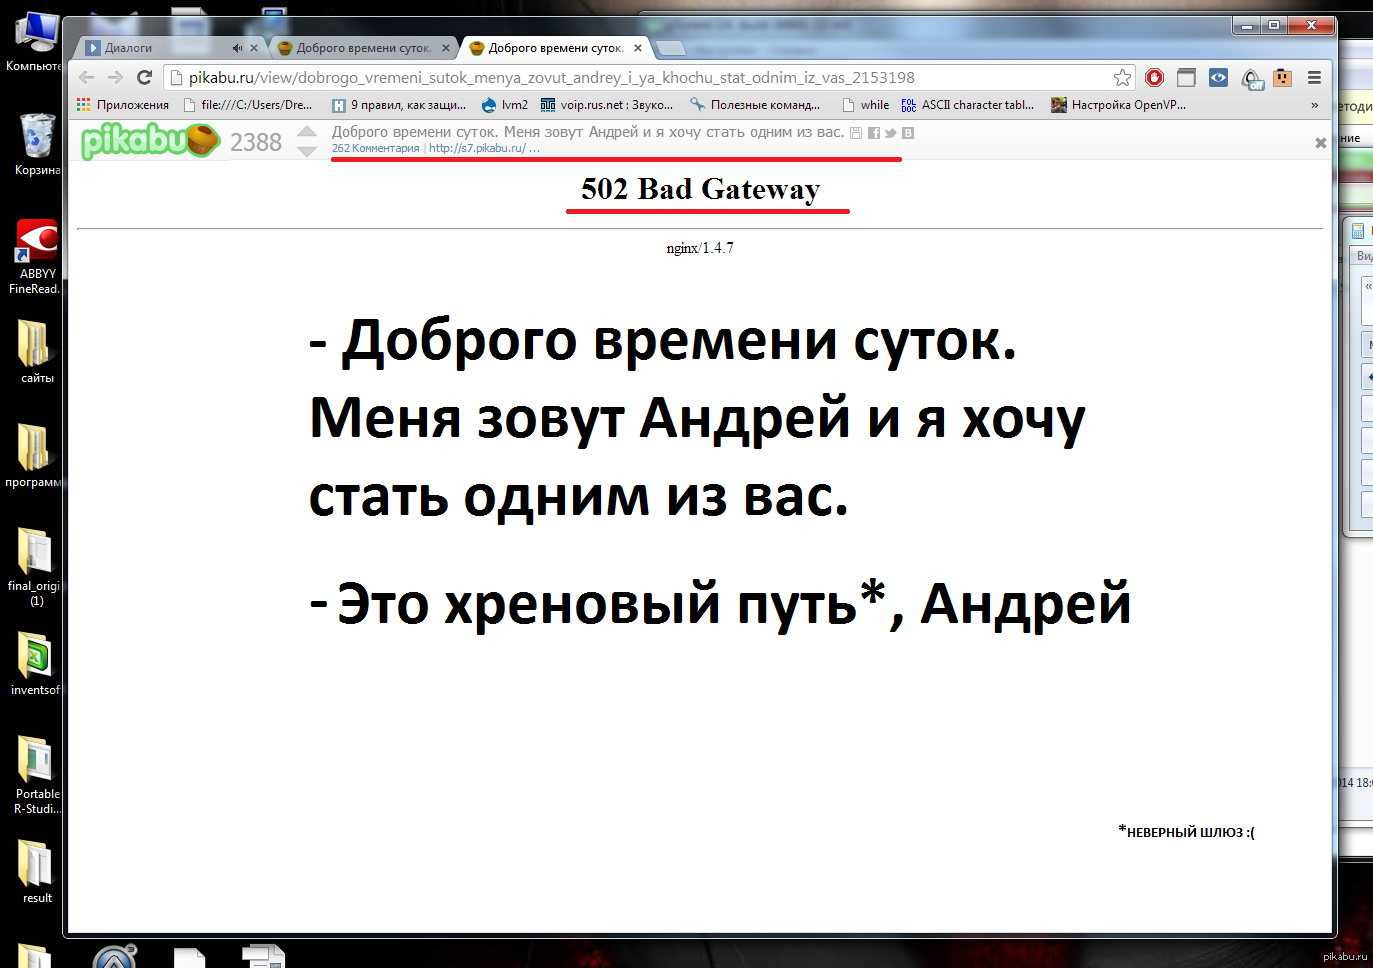The width and height of the screenshot is (1373, 968).
Task: Share the post on Twitter
Action: coord(890,133)
